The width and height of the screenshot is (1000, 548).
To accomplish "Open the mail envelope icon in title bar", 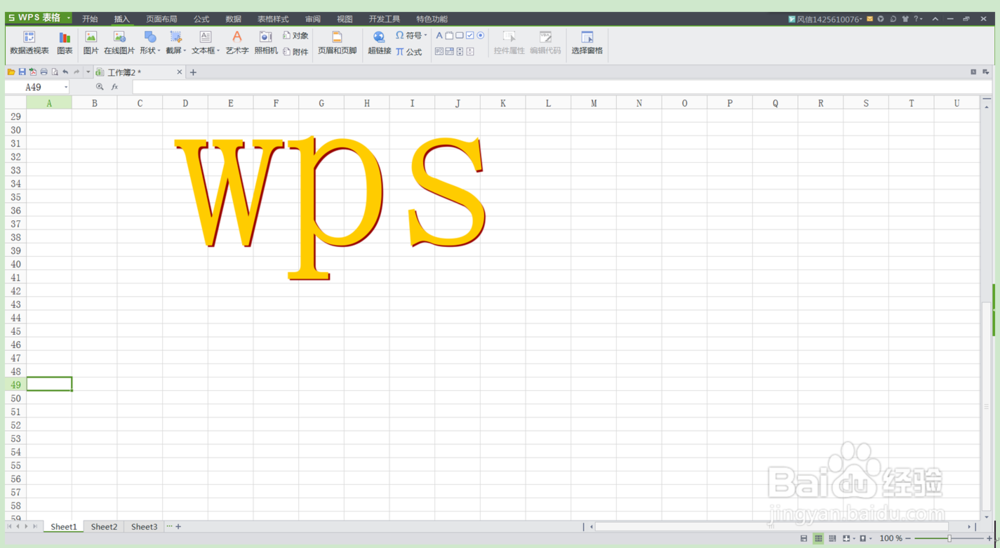I will (869, 19).
